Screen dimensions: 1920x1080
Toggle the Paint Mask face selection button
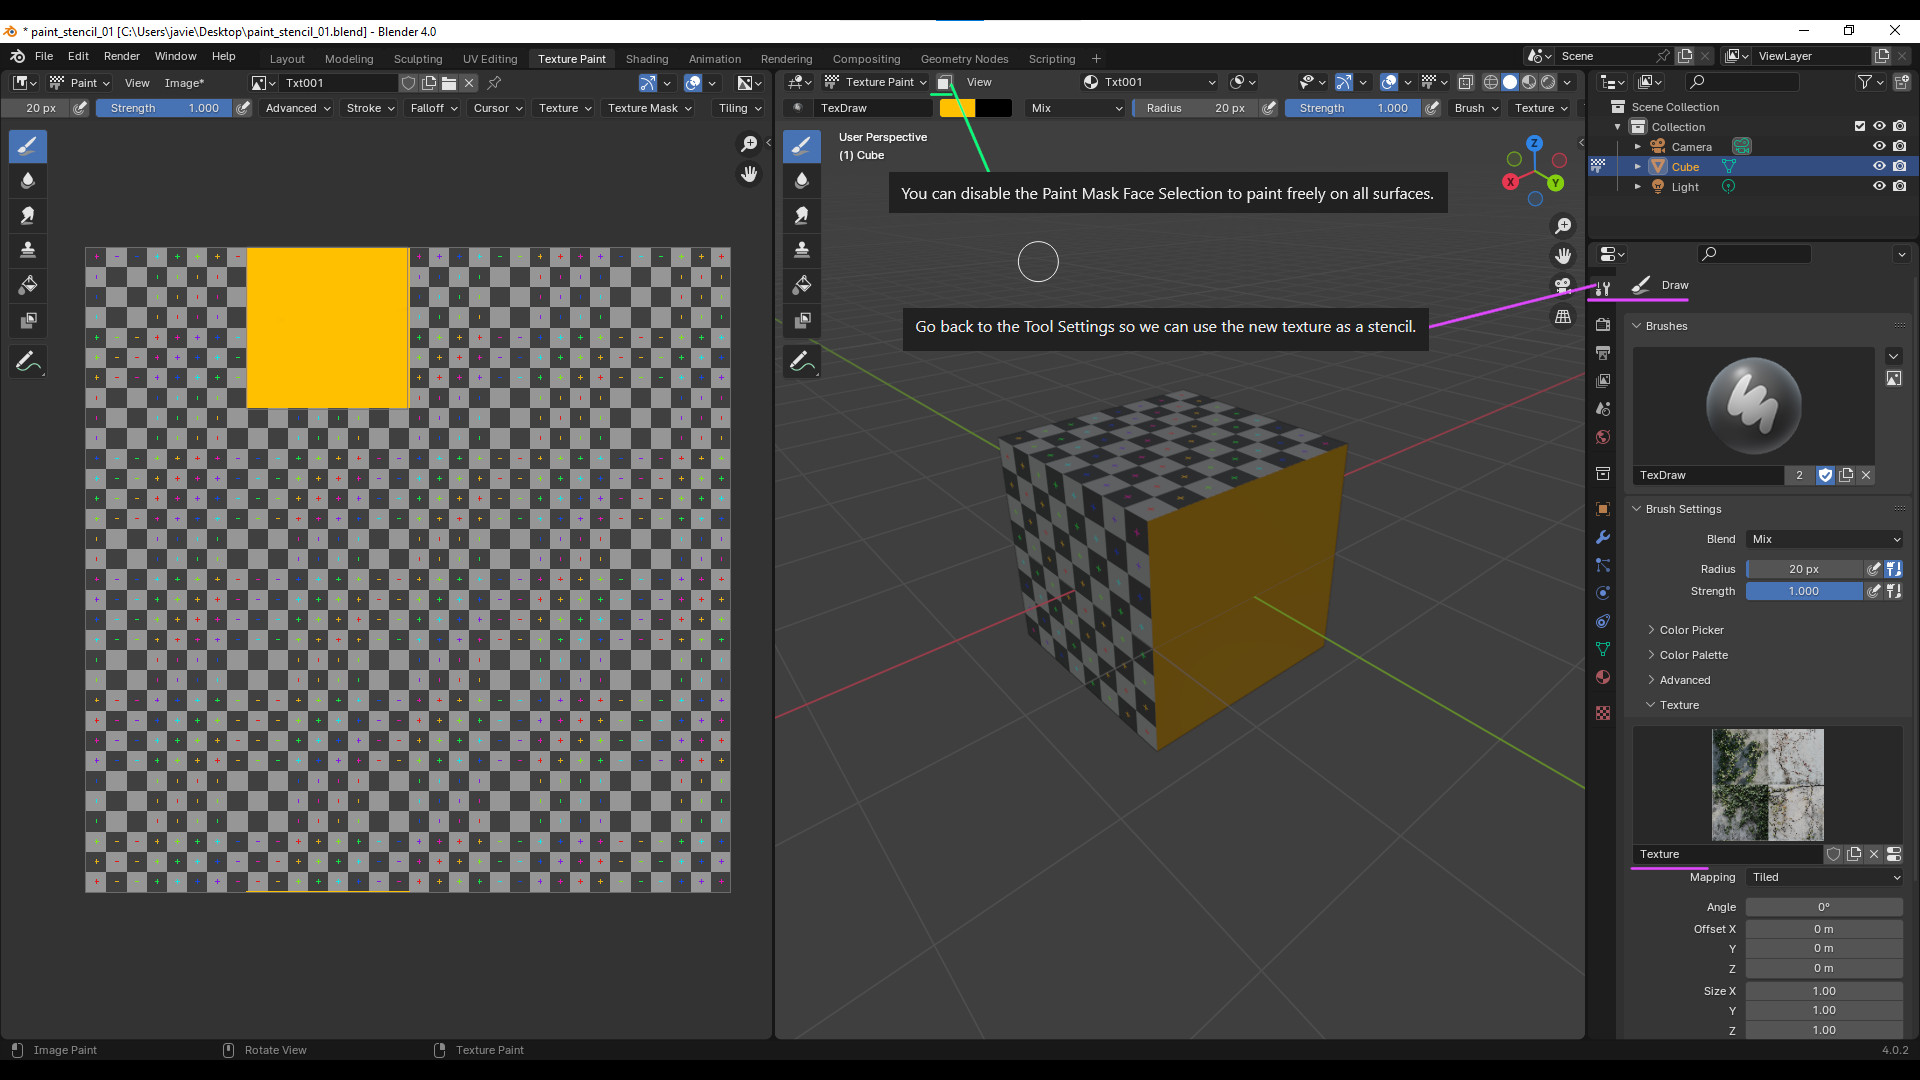943,82
